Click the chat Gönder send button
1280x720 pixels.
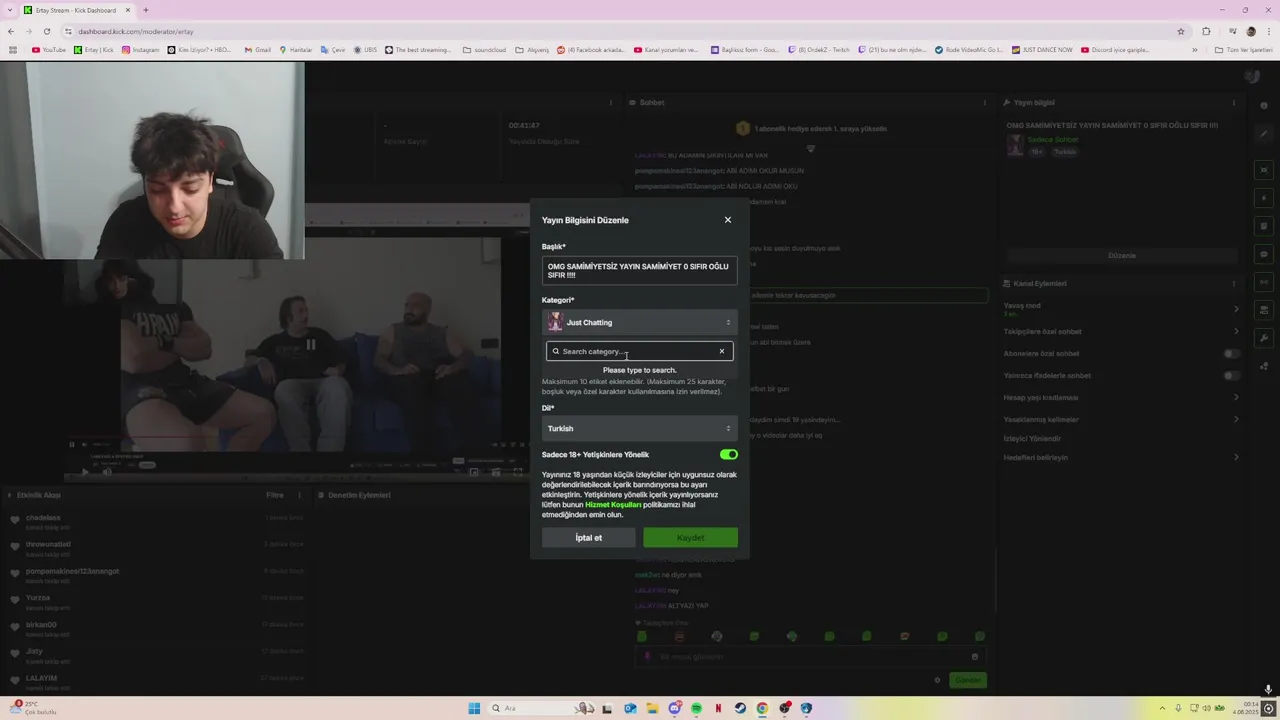point(968,680)
